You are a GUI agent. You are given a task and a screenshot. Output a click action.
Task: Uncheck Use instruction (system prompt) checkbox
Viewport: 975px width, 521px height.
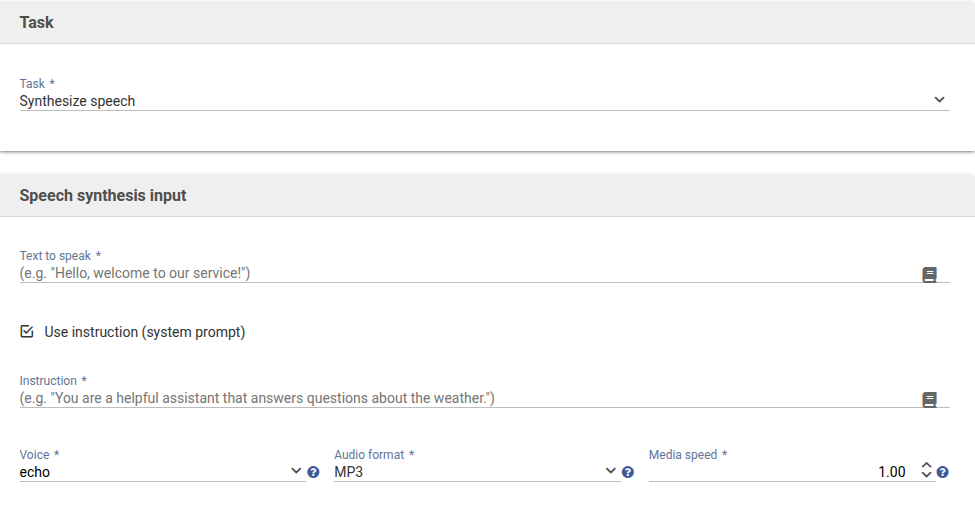[x=27, y=331]
